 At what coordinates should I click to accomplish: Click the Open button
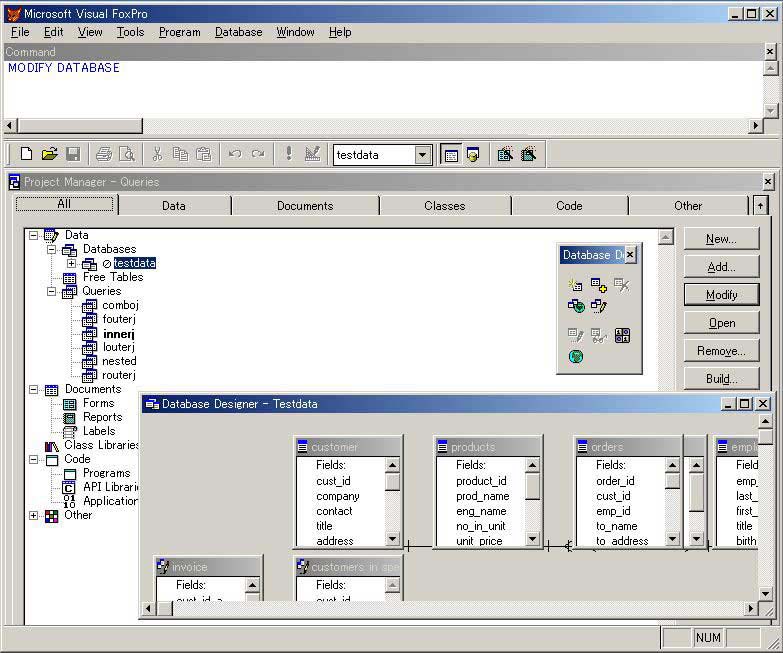click(x=721, y=323)
